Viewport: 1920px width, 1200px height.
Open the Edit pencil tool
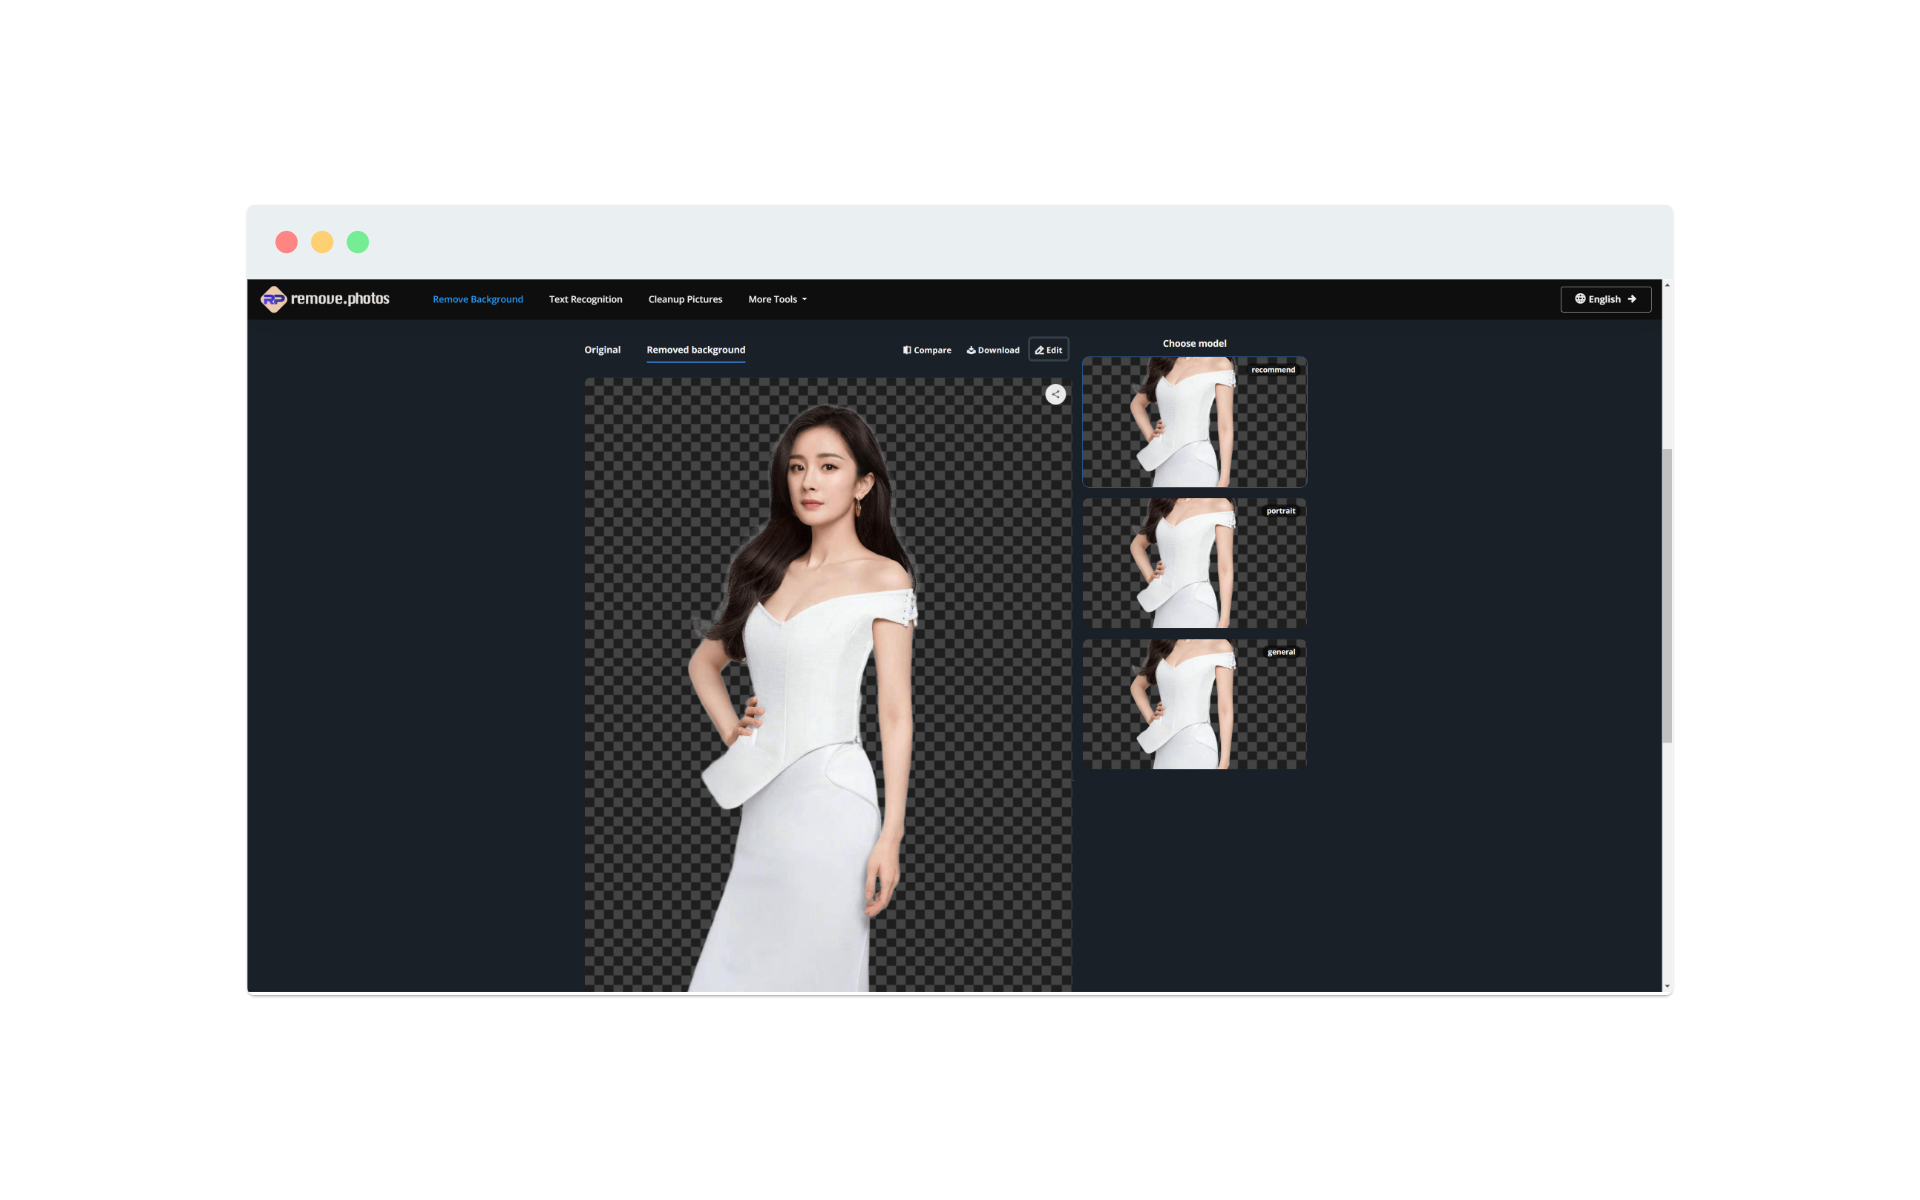pos(1048,350)
